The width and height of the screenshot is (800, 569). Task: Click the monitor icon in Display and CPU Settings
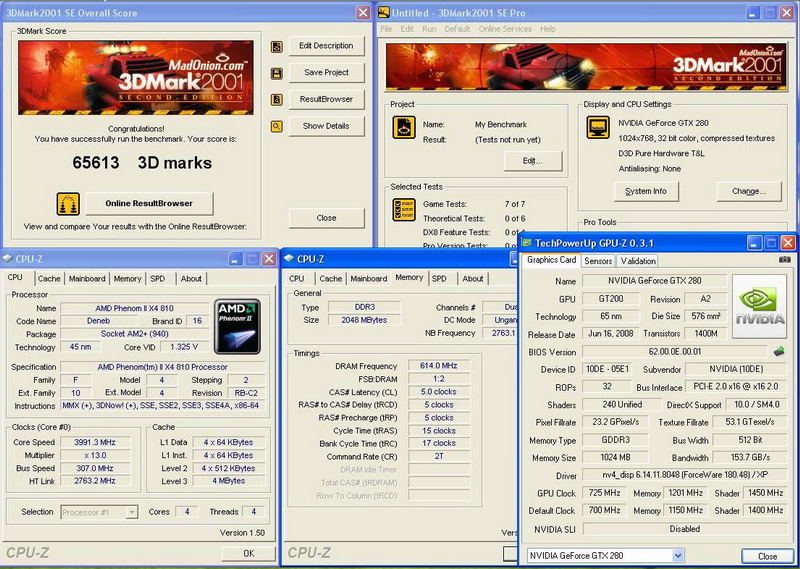click(x=597, y=127)
